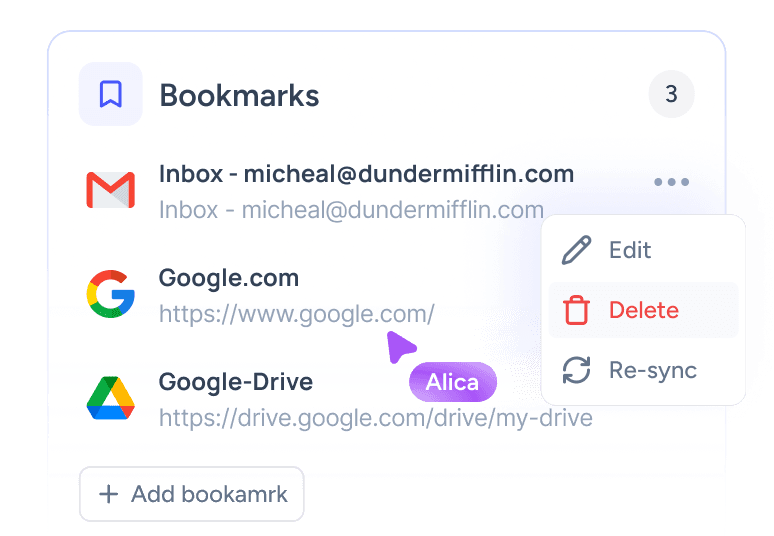Select Delete in the context menu
This screenshot has height=536, width=774.
coord(643,310)
